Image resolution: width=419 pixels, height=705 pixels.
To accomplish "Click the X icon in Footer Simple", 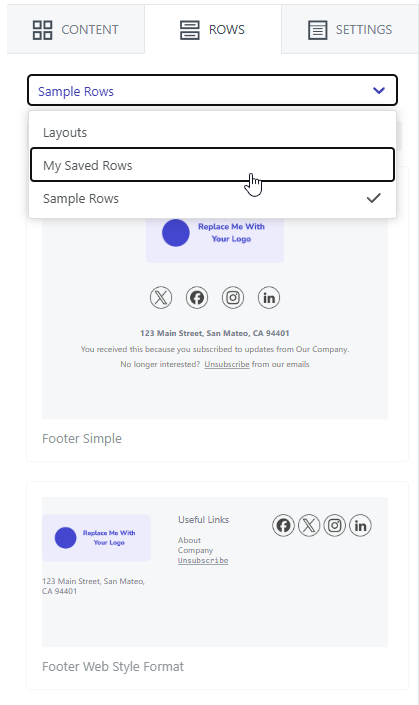I will pos(161,298).
